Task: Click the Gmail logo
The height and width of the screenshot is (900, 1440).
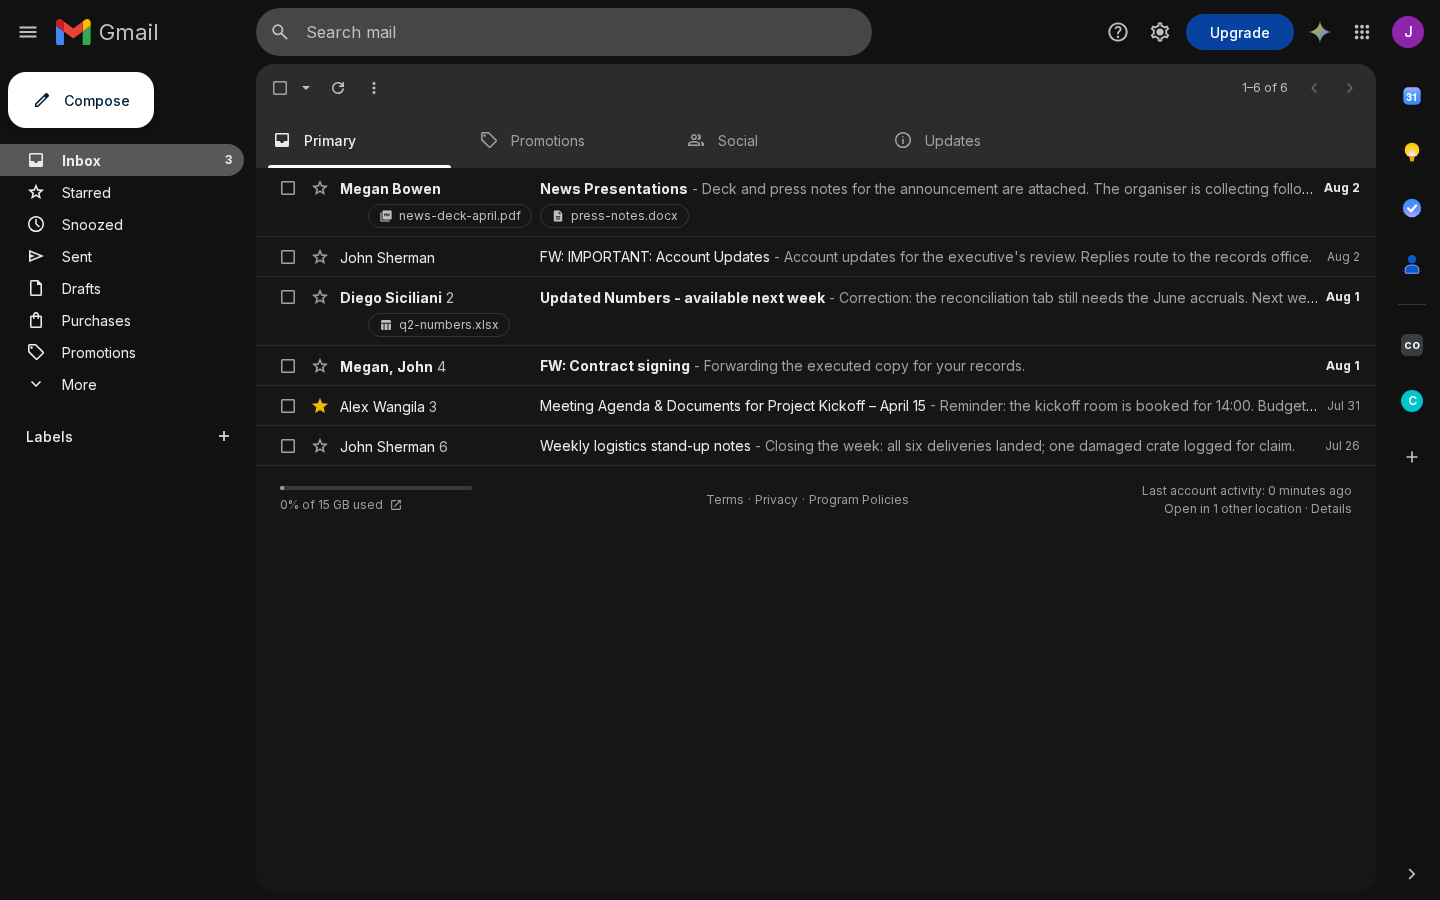Action: point(107,32)
